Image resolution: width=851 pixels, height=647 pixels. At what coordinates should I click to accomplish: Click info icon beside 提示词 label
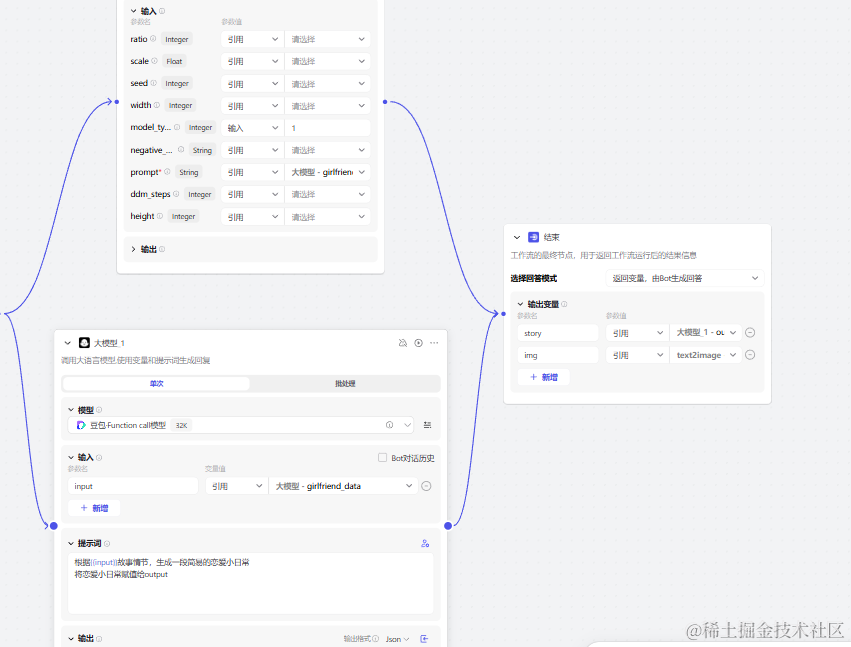107,544
